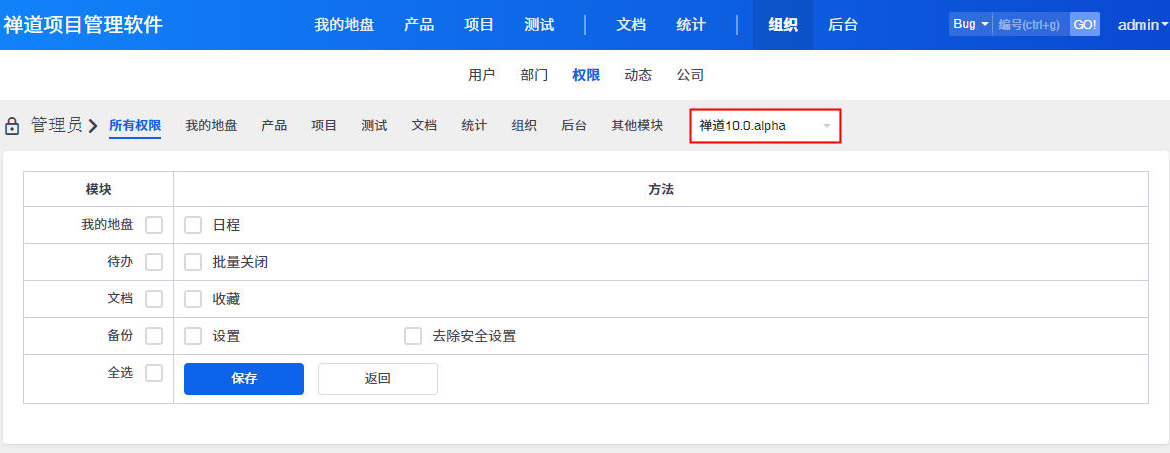Select the 其他模块 permission tab
Viewport: 1170px width, 453px height.
click(x=637, y=126)
